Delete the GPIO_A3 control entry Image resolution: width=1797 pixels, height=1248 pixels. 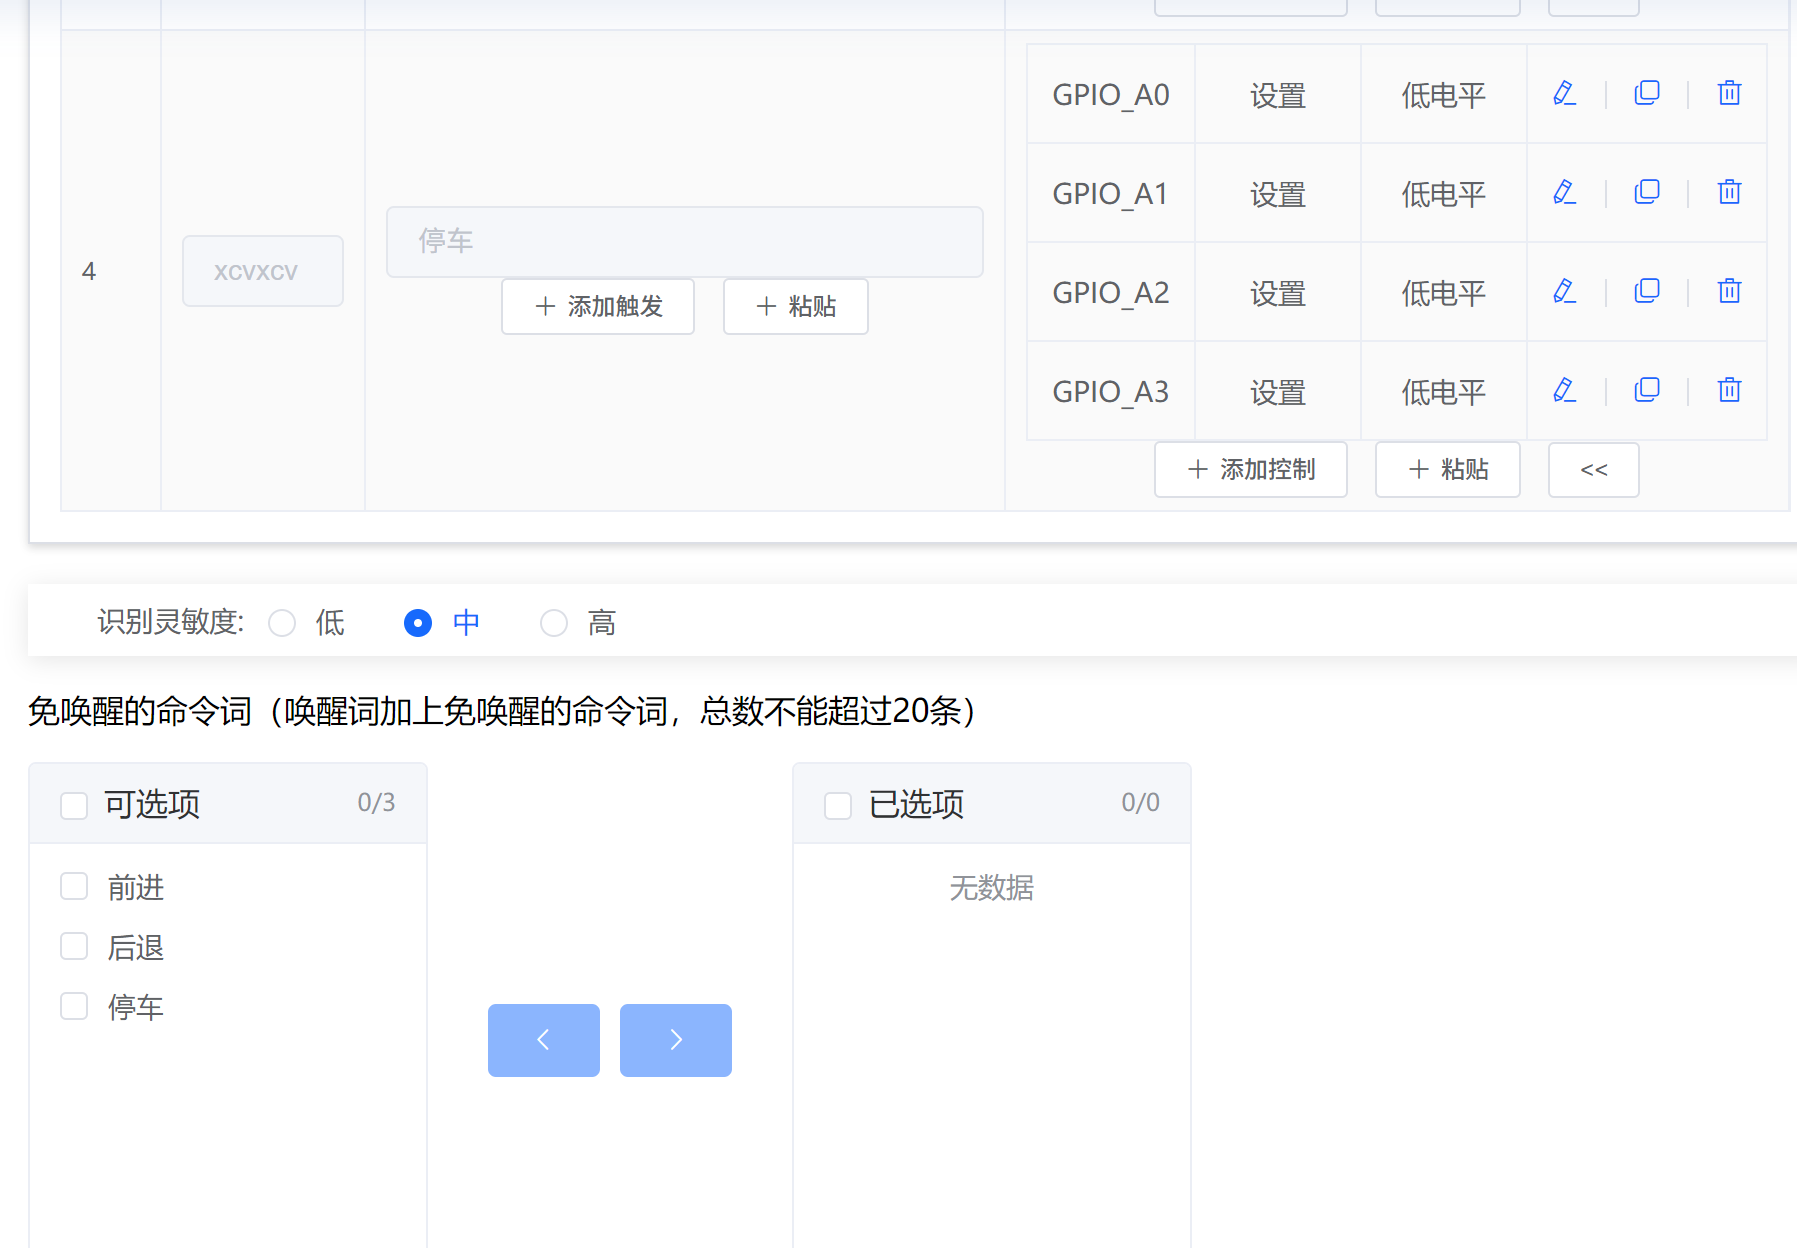(1729, 390)
